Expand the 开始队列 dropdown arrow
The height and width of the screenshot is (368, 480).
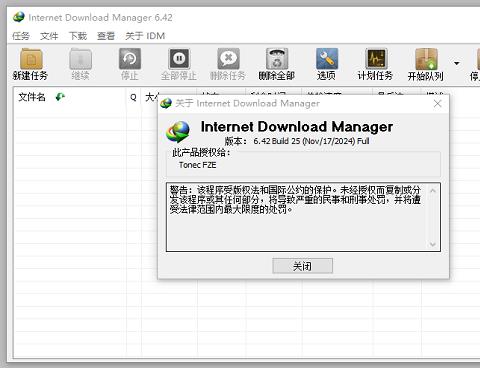pyautogui.click(x=457, y=63)
